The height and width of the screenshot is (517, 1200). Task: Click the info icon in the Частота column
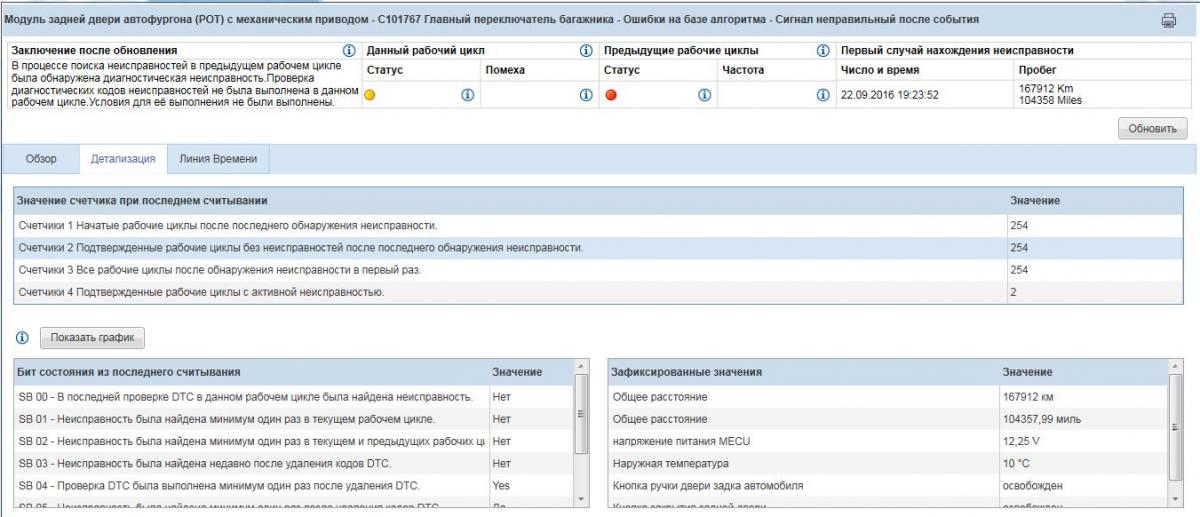tap(823, 95)
